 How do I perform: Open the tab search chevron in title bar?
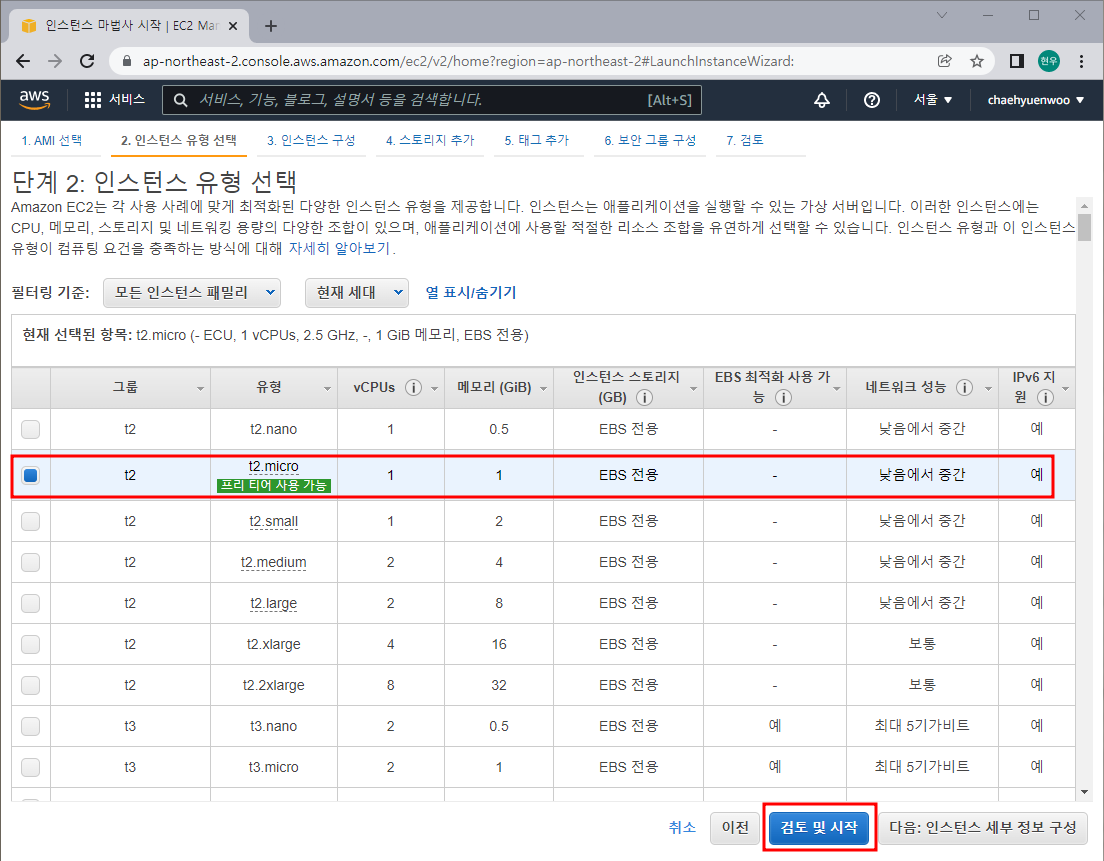tap(941, 15)
